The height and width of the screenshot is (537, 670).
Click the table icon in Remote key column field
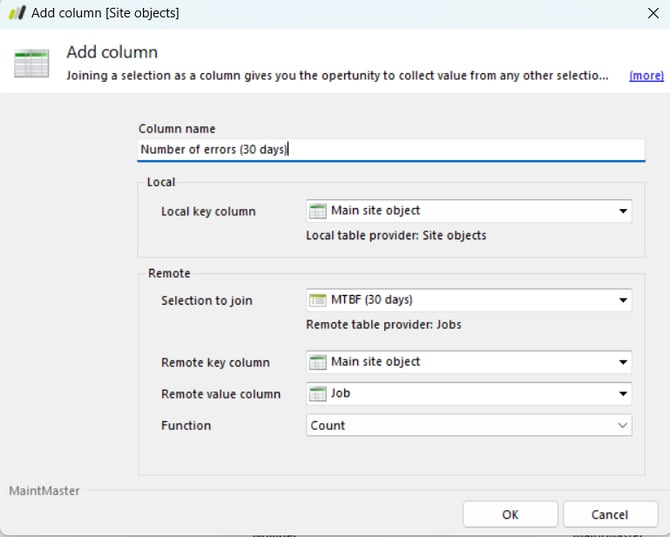coord(318,362)
